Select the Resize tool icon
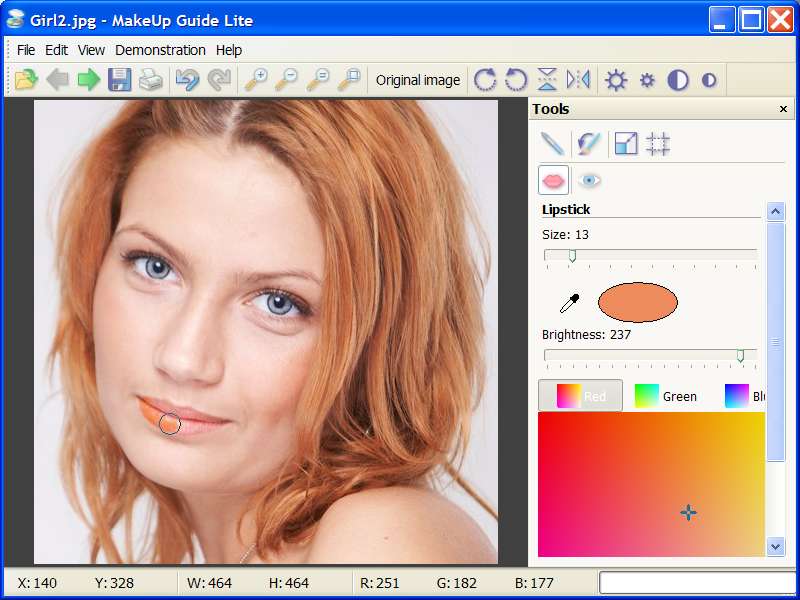 (x=626, y=144)
